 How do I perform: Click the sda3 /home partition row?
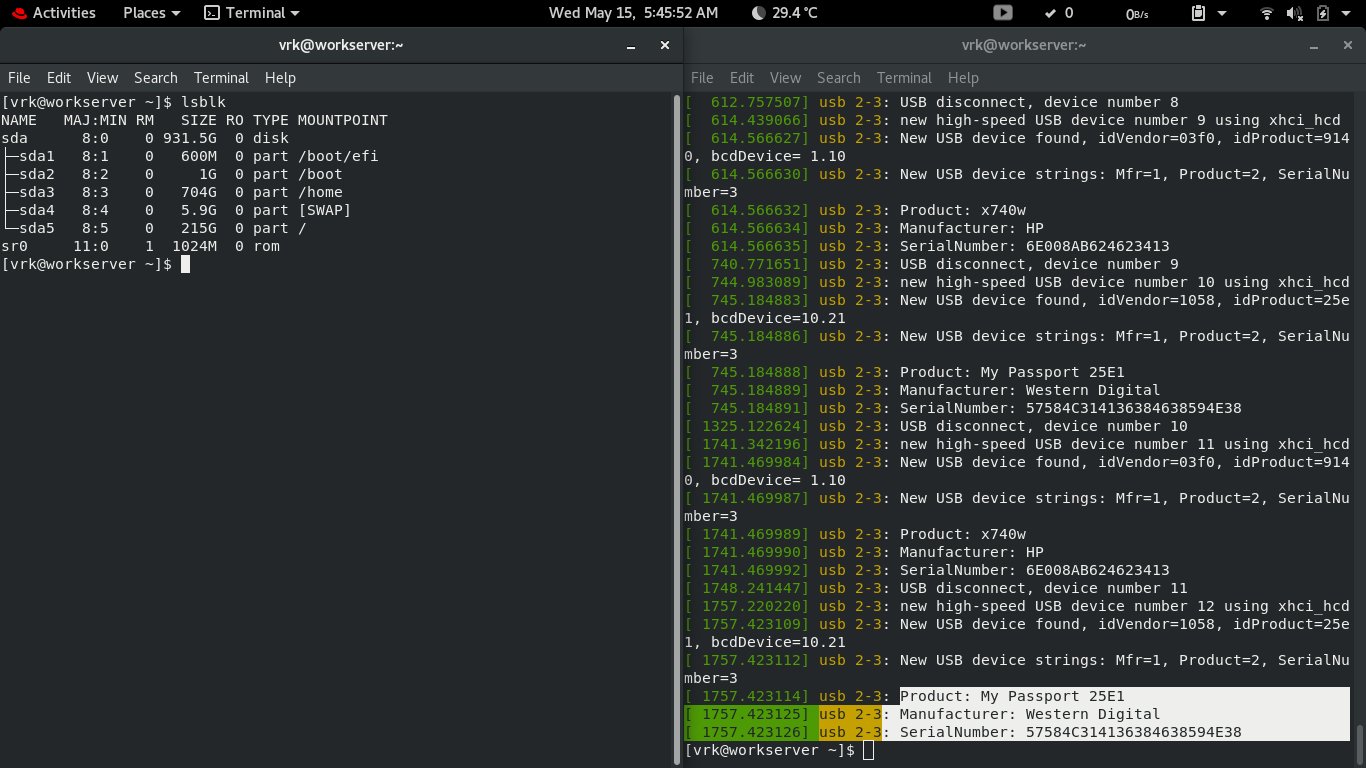coord(172,192)
